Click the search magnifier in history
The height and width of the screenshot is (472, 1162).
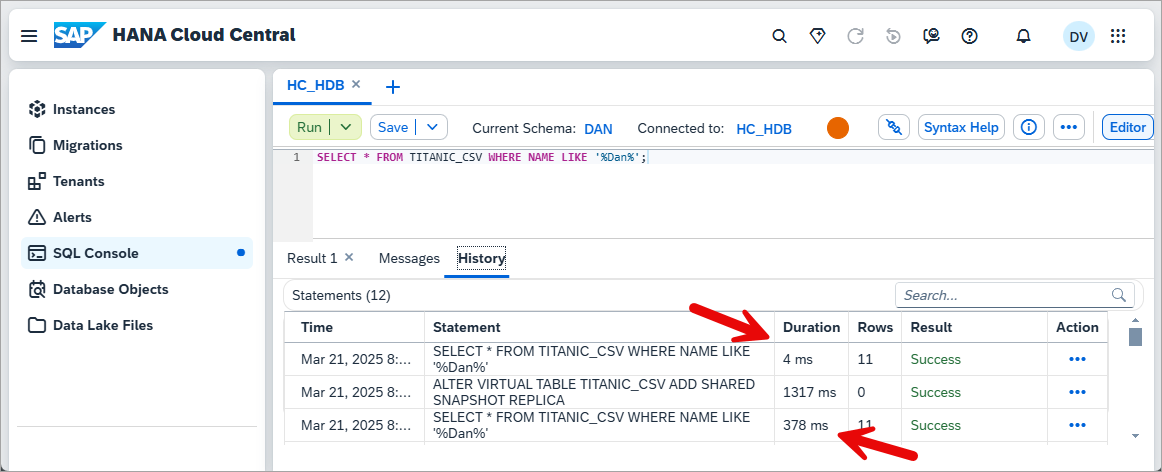[x=1119, y=295]
